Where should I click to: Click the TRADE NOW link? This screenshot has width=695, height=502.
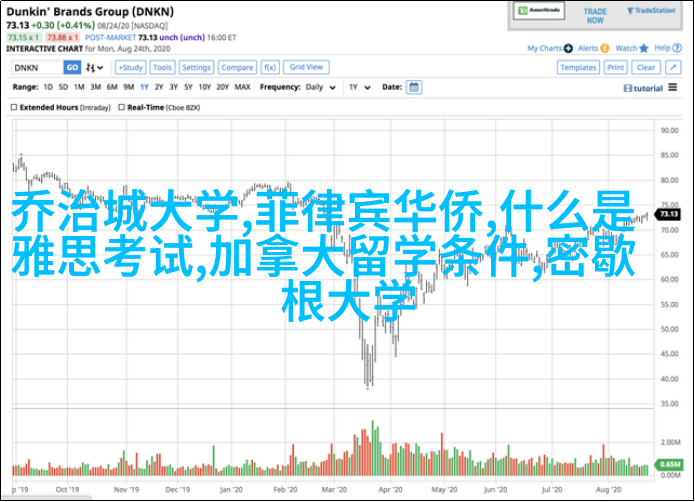(x=595, y=16)
